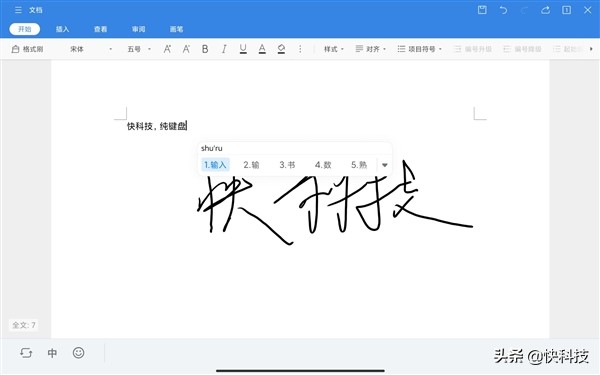Open the more formatting options dots
600x375 pixels.
click(x=300, y=49)
